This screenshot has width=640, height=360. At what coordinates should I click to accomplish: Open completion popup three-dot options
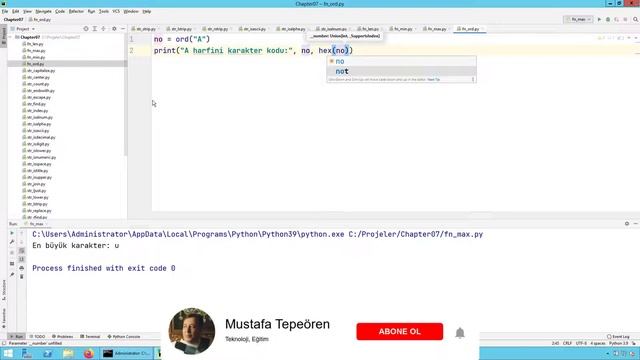(x=473, y=80)
